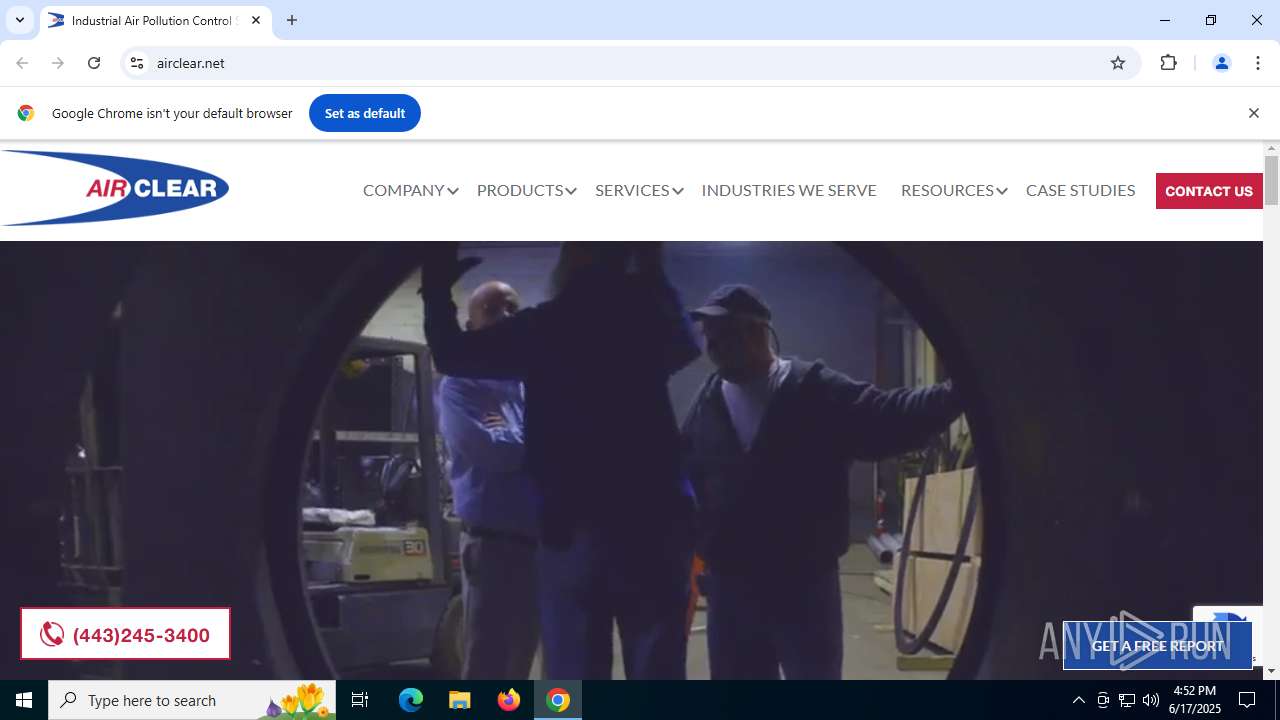Expand the RESOURCES menu chevron

[x=1002, y=191]
